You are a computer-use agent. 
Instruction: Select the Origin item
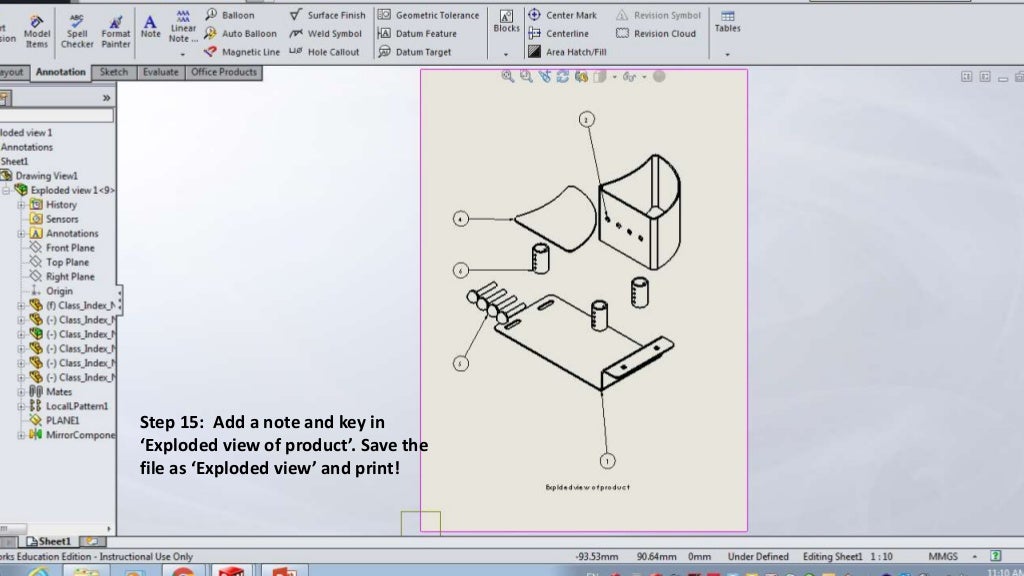coord(52,291)
